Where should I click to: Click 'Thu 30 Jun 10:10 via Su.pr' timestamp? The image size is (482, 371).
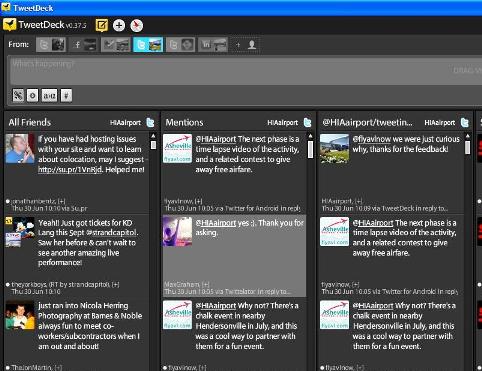49,208
